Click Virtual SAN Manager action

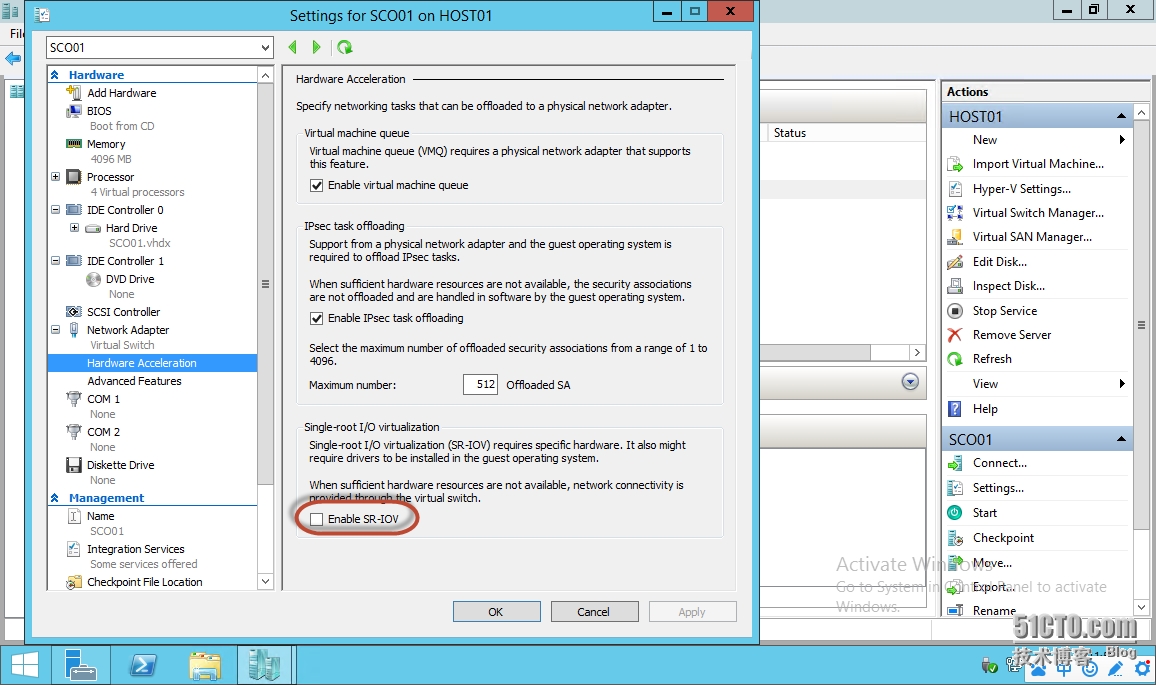pos(1031,237)
